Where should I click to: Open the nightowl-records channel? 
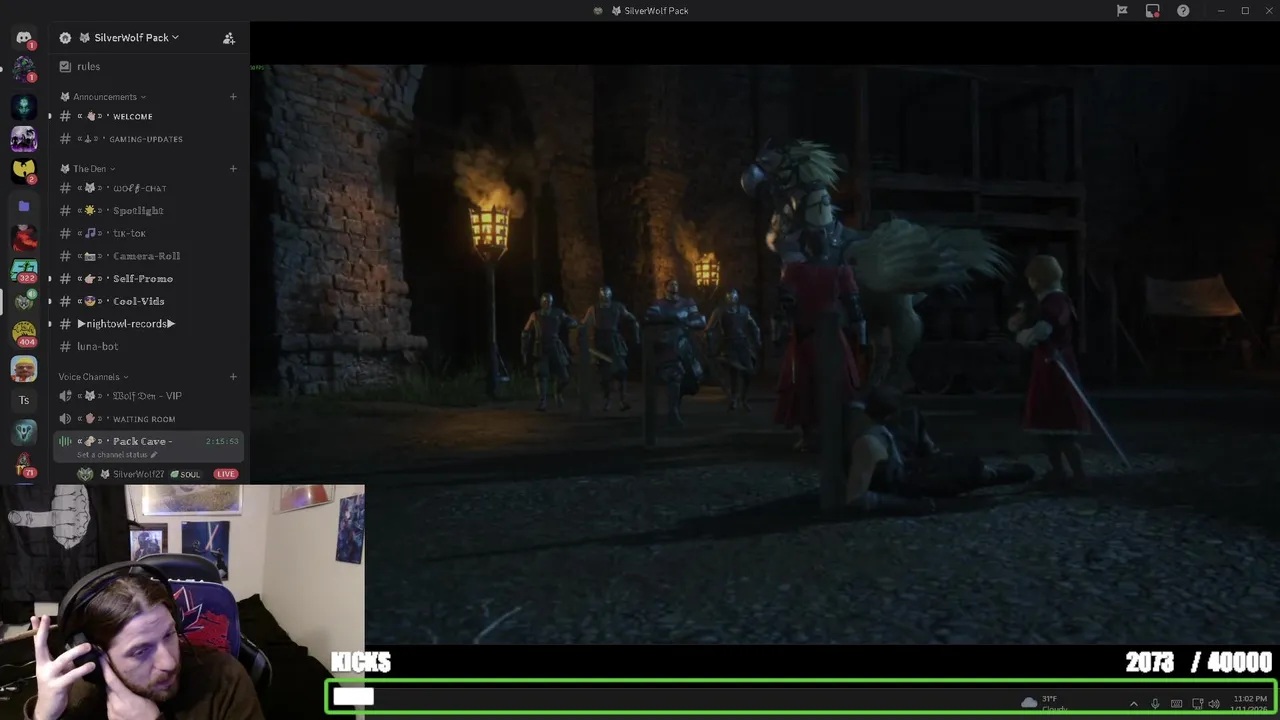coord(147,324)
